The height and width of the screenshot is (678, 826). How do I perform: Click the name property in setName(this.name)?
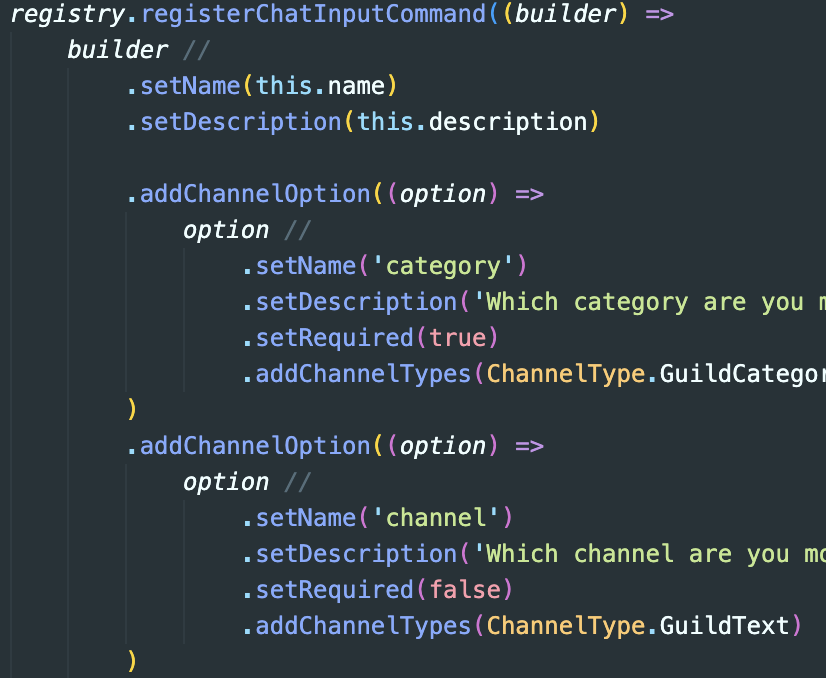click(x=355, y=86)
